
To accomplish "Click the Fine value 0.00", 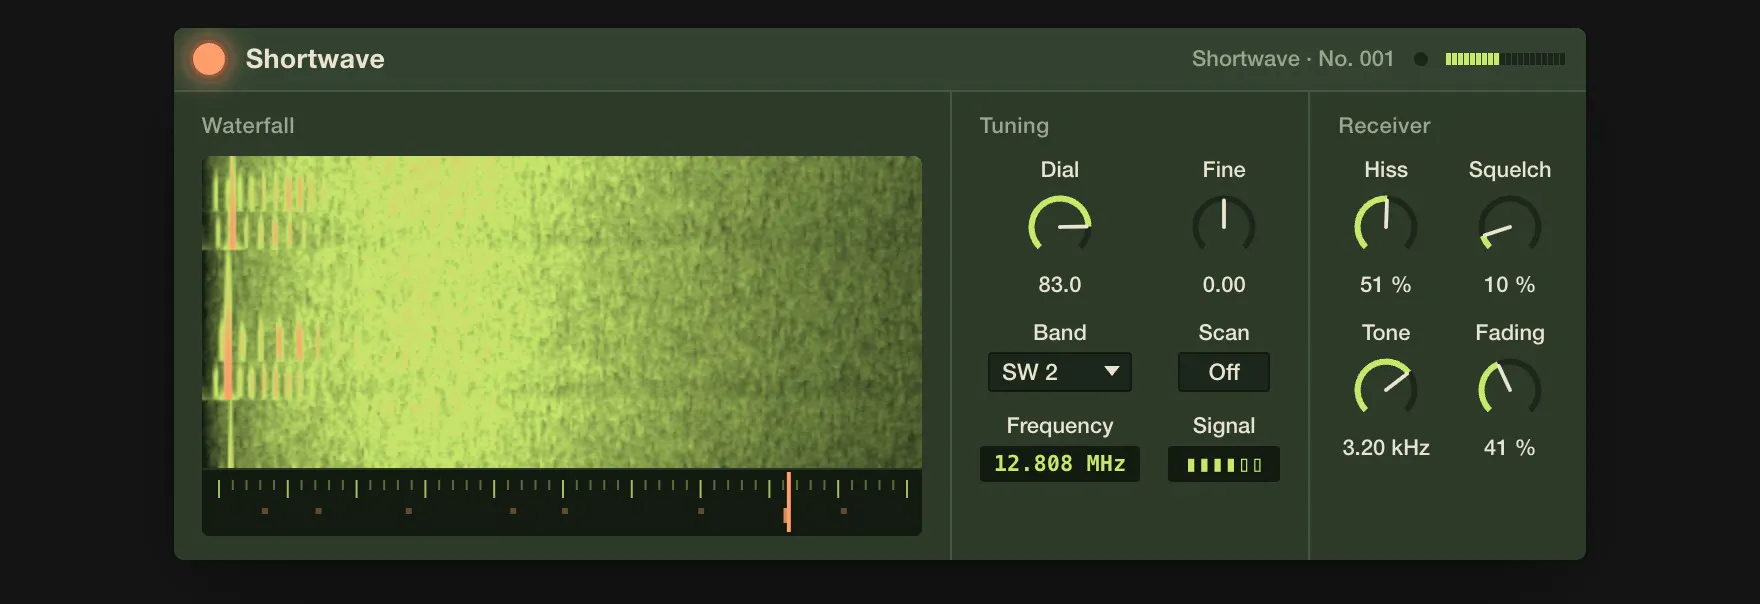I will pos(1224,285).
